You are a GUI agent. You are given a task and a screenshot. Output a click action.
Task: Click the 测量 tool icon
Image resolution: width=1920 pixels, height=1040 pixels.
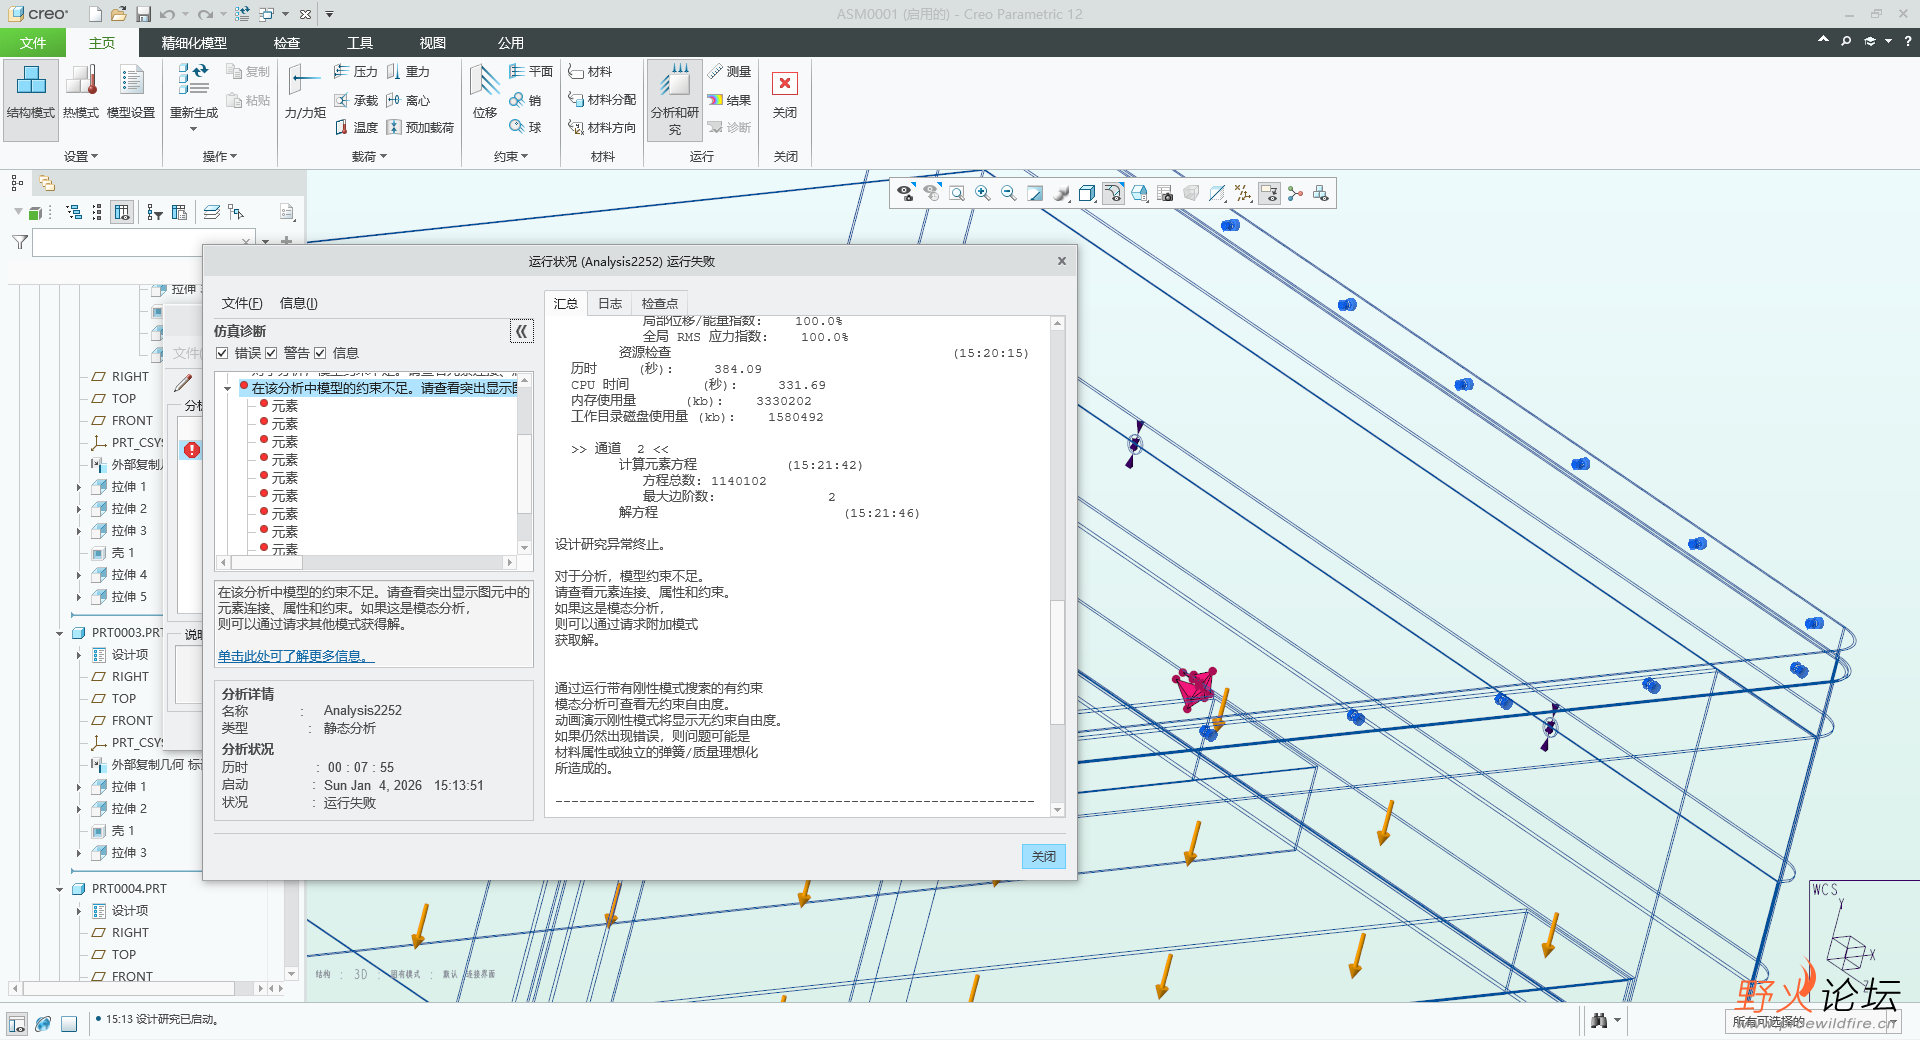[x=716, y=72]
